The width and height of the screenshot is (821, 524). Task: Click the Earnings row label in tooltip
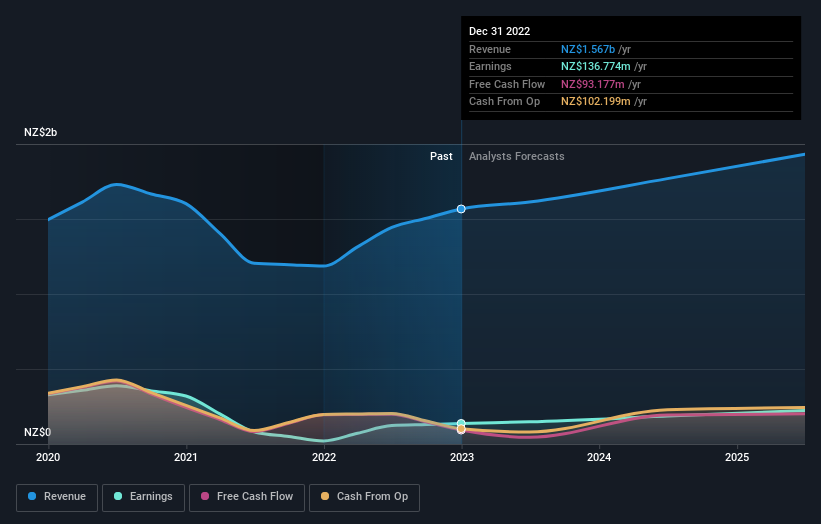point(491,66)
